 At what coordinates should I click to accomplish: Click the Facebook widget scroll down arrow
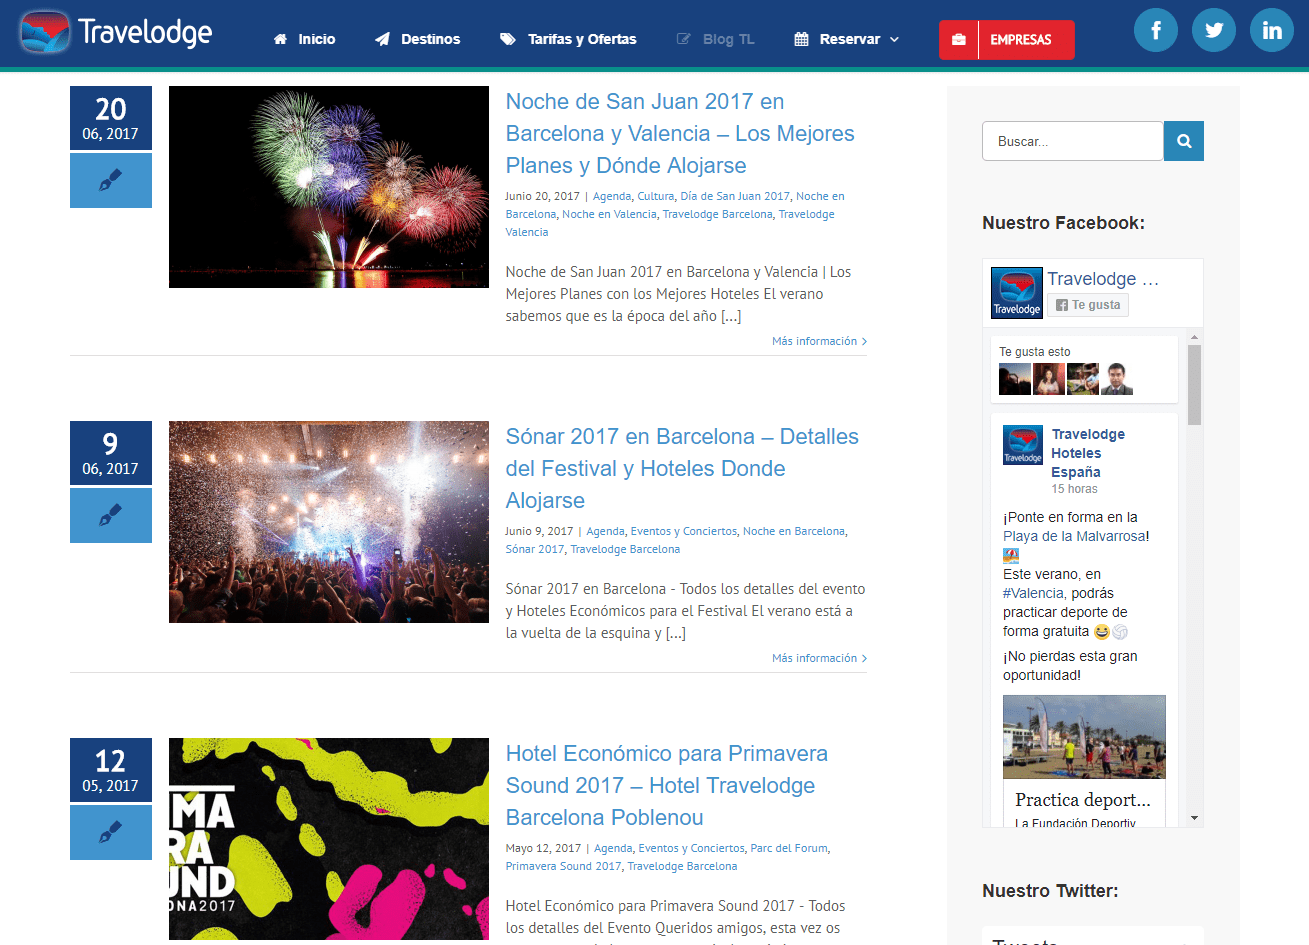[1194, 818]
